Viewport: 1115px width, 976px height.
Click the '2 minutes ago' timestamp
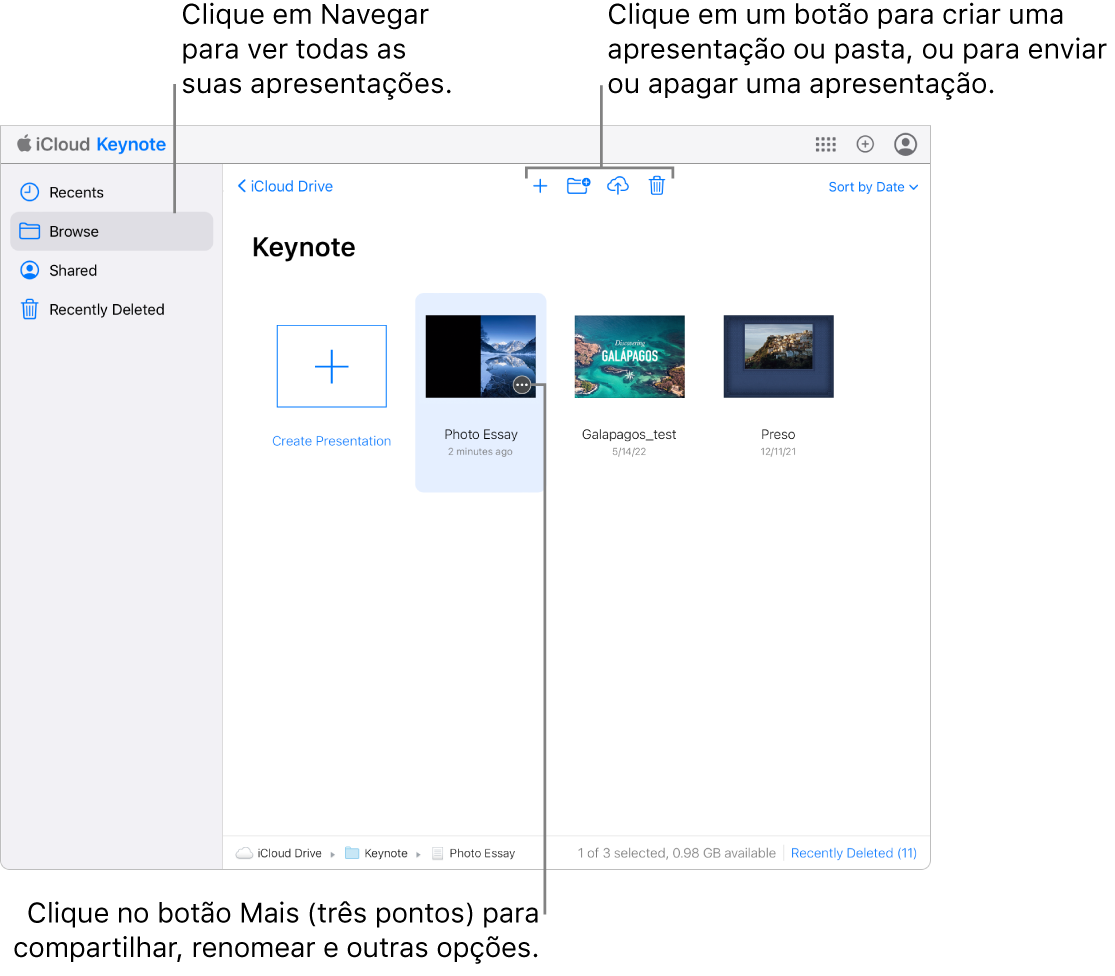[480, 451]
